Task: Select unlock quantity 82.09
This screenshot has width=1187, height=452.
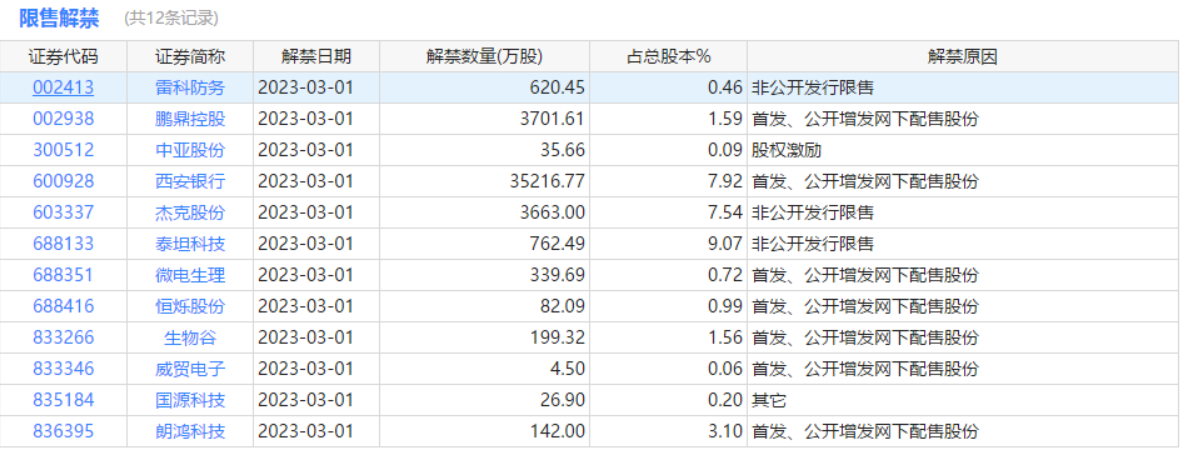Action: pos(562,306)
